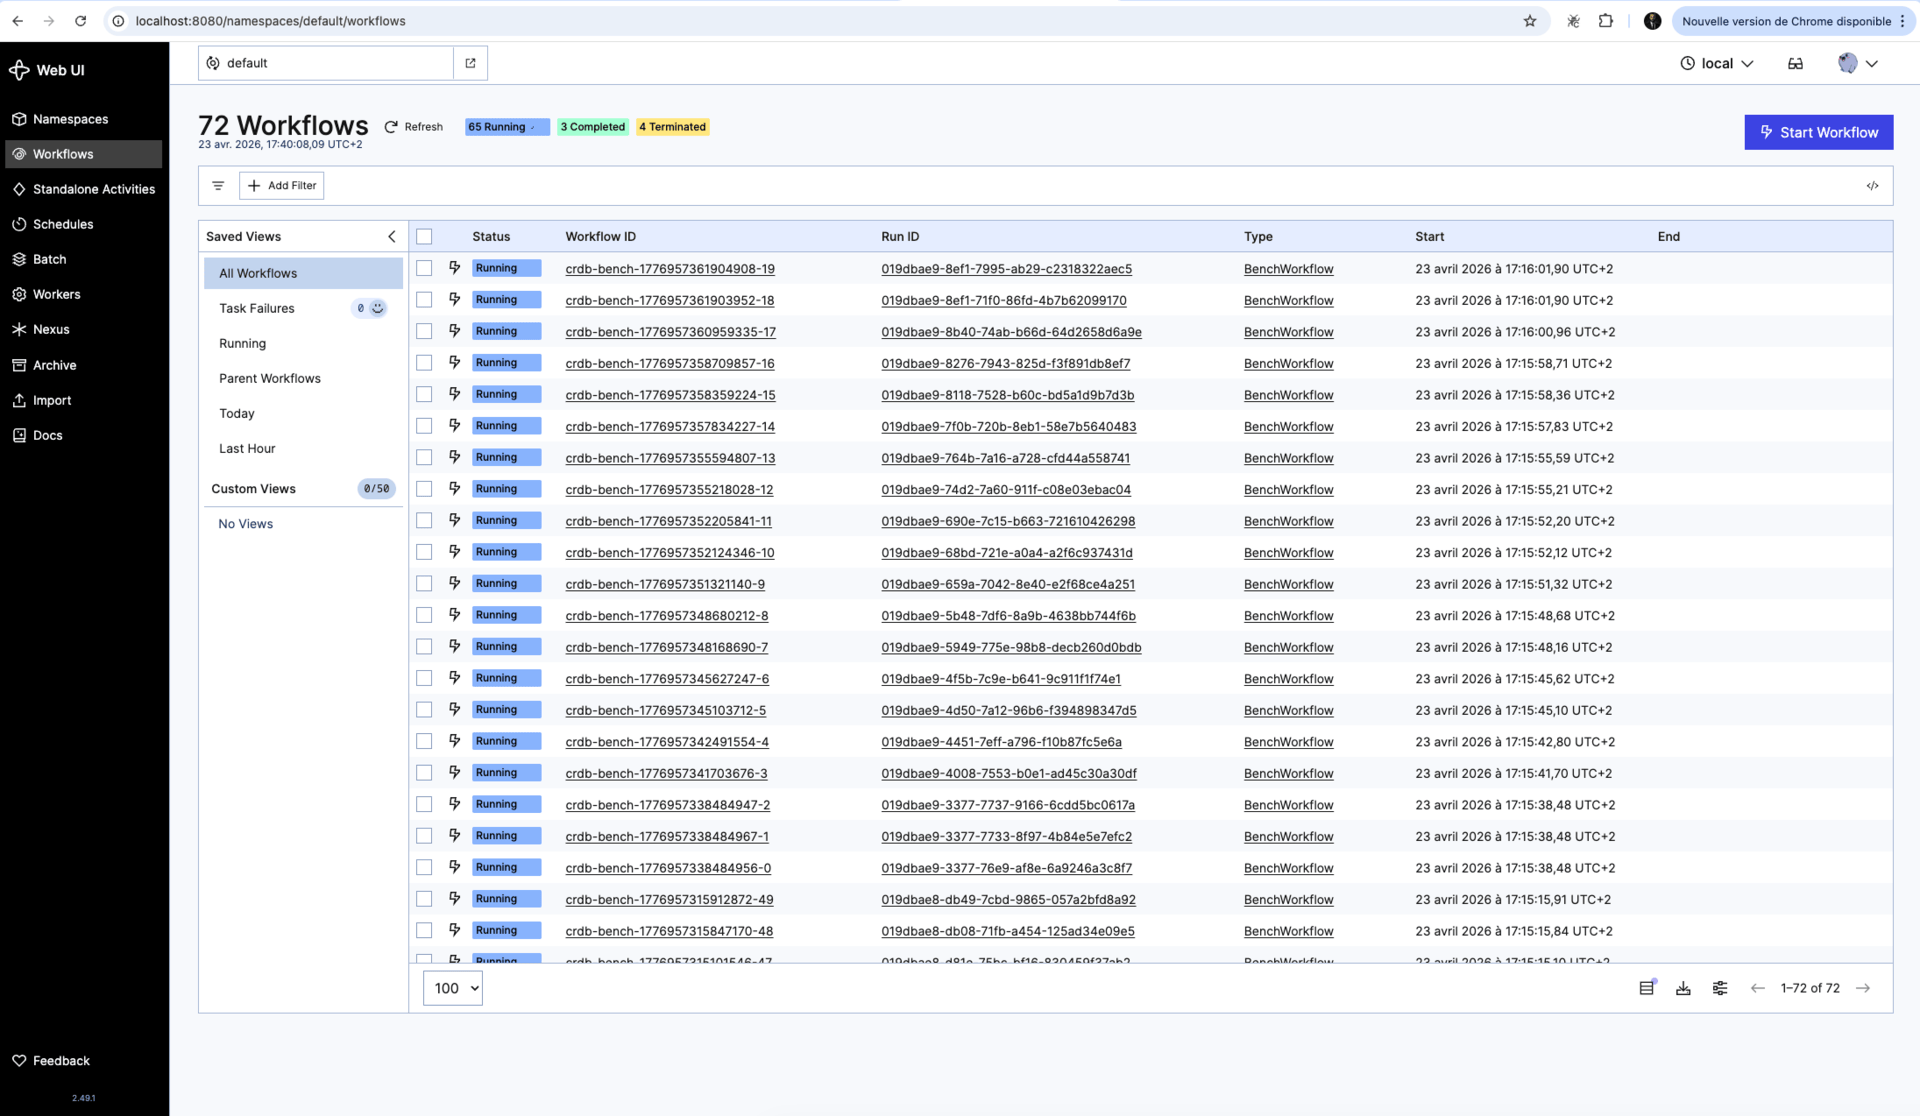1920x1116 pixels.
Task: Open the local timezone dropdown
Action: 1716,63
